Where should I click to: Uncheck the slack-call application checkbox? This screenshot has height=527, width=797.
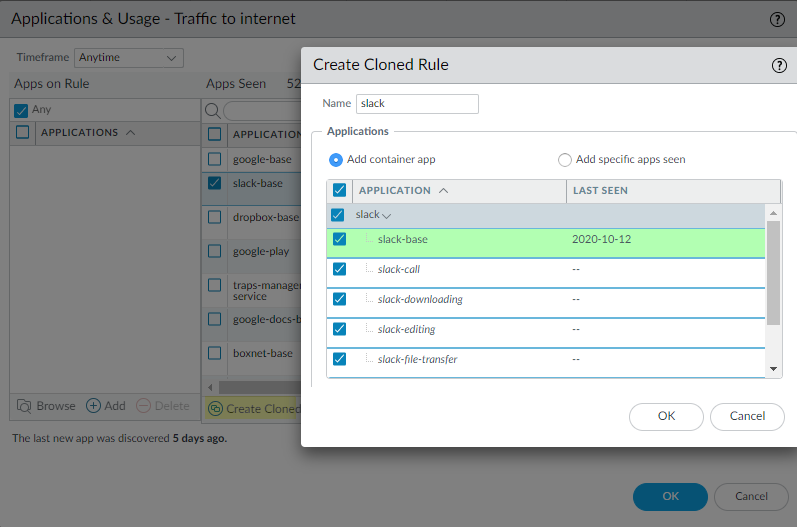coord(339,269)
